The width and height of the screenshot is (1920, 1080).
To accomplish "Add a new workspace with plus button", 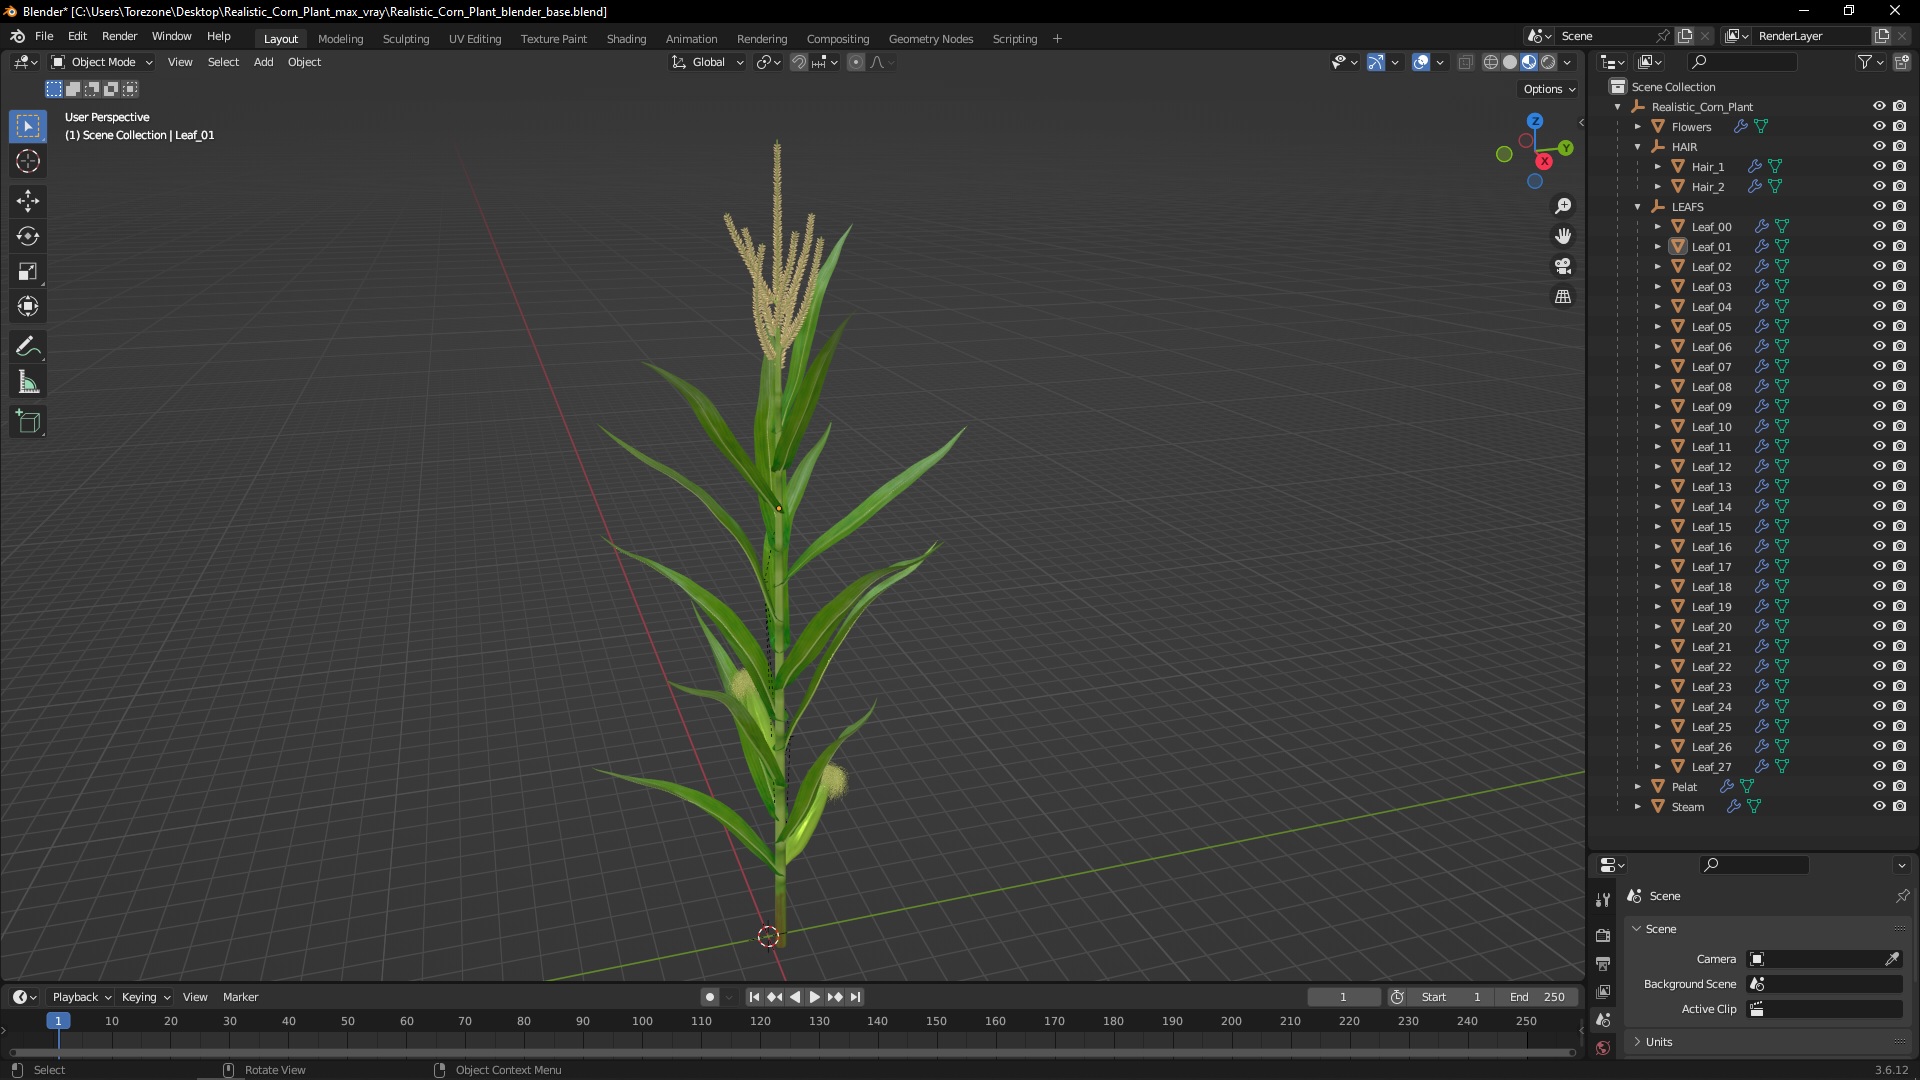I will click(1057, 39).
